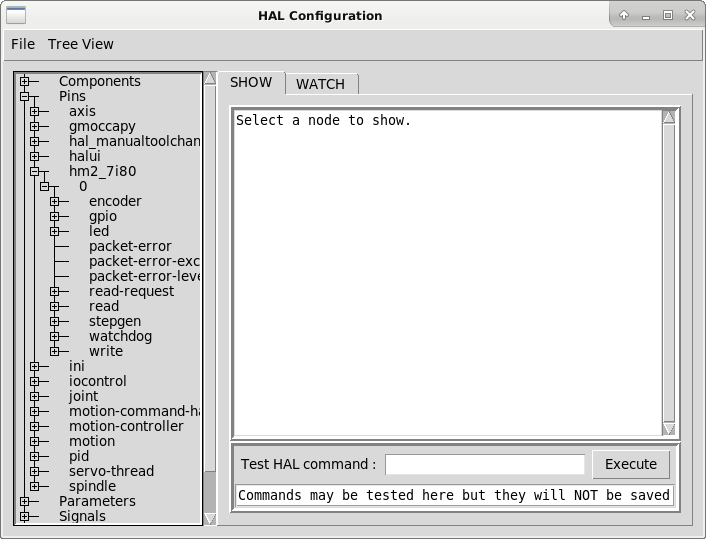Expand the encoder node
Viewport: 706px width, 539px height.
point(54,201)
